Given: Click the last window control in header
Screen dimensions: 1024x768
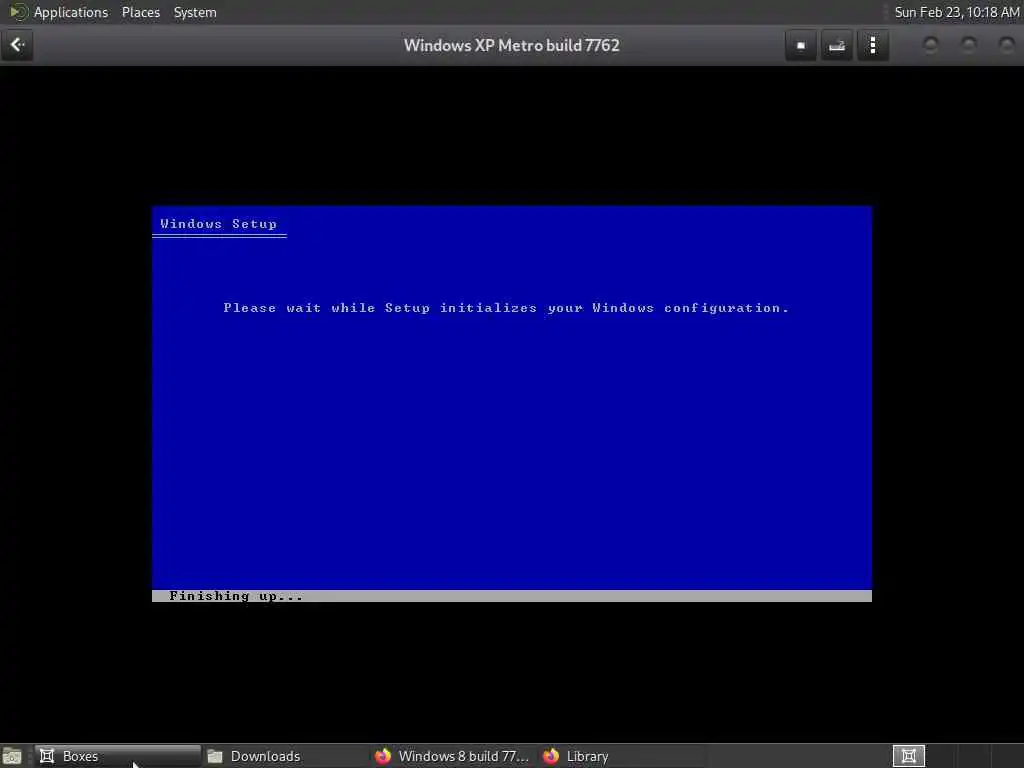Looking at the screenshot, I should point(1006,45).
